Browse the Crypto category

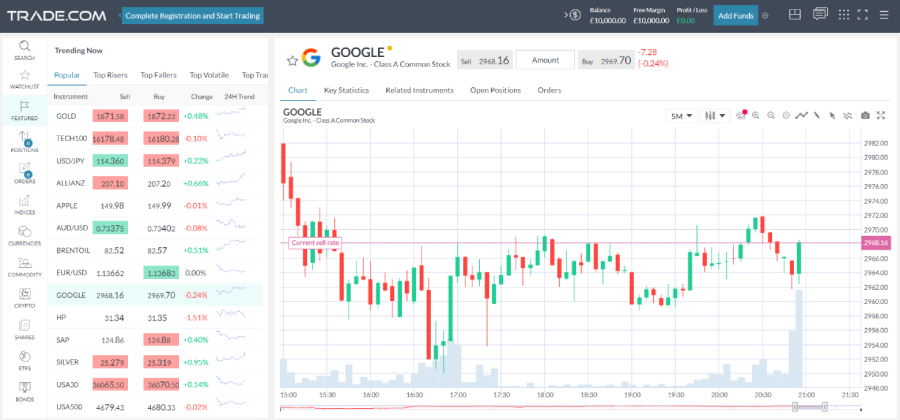coord(24,298)
